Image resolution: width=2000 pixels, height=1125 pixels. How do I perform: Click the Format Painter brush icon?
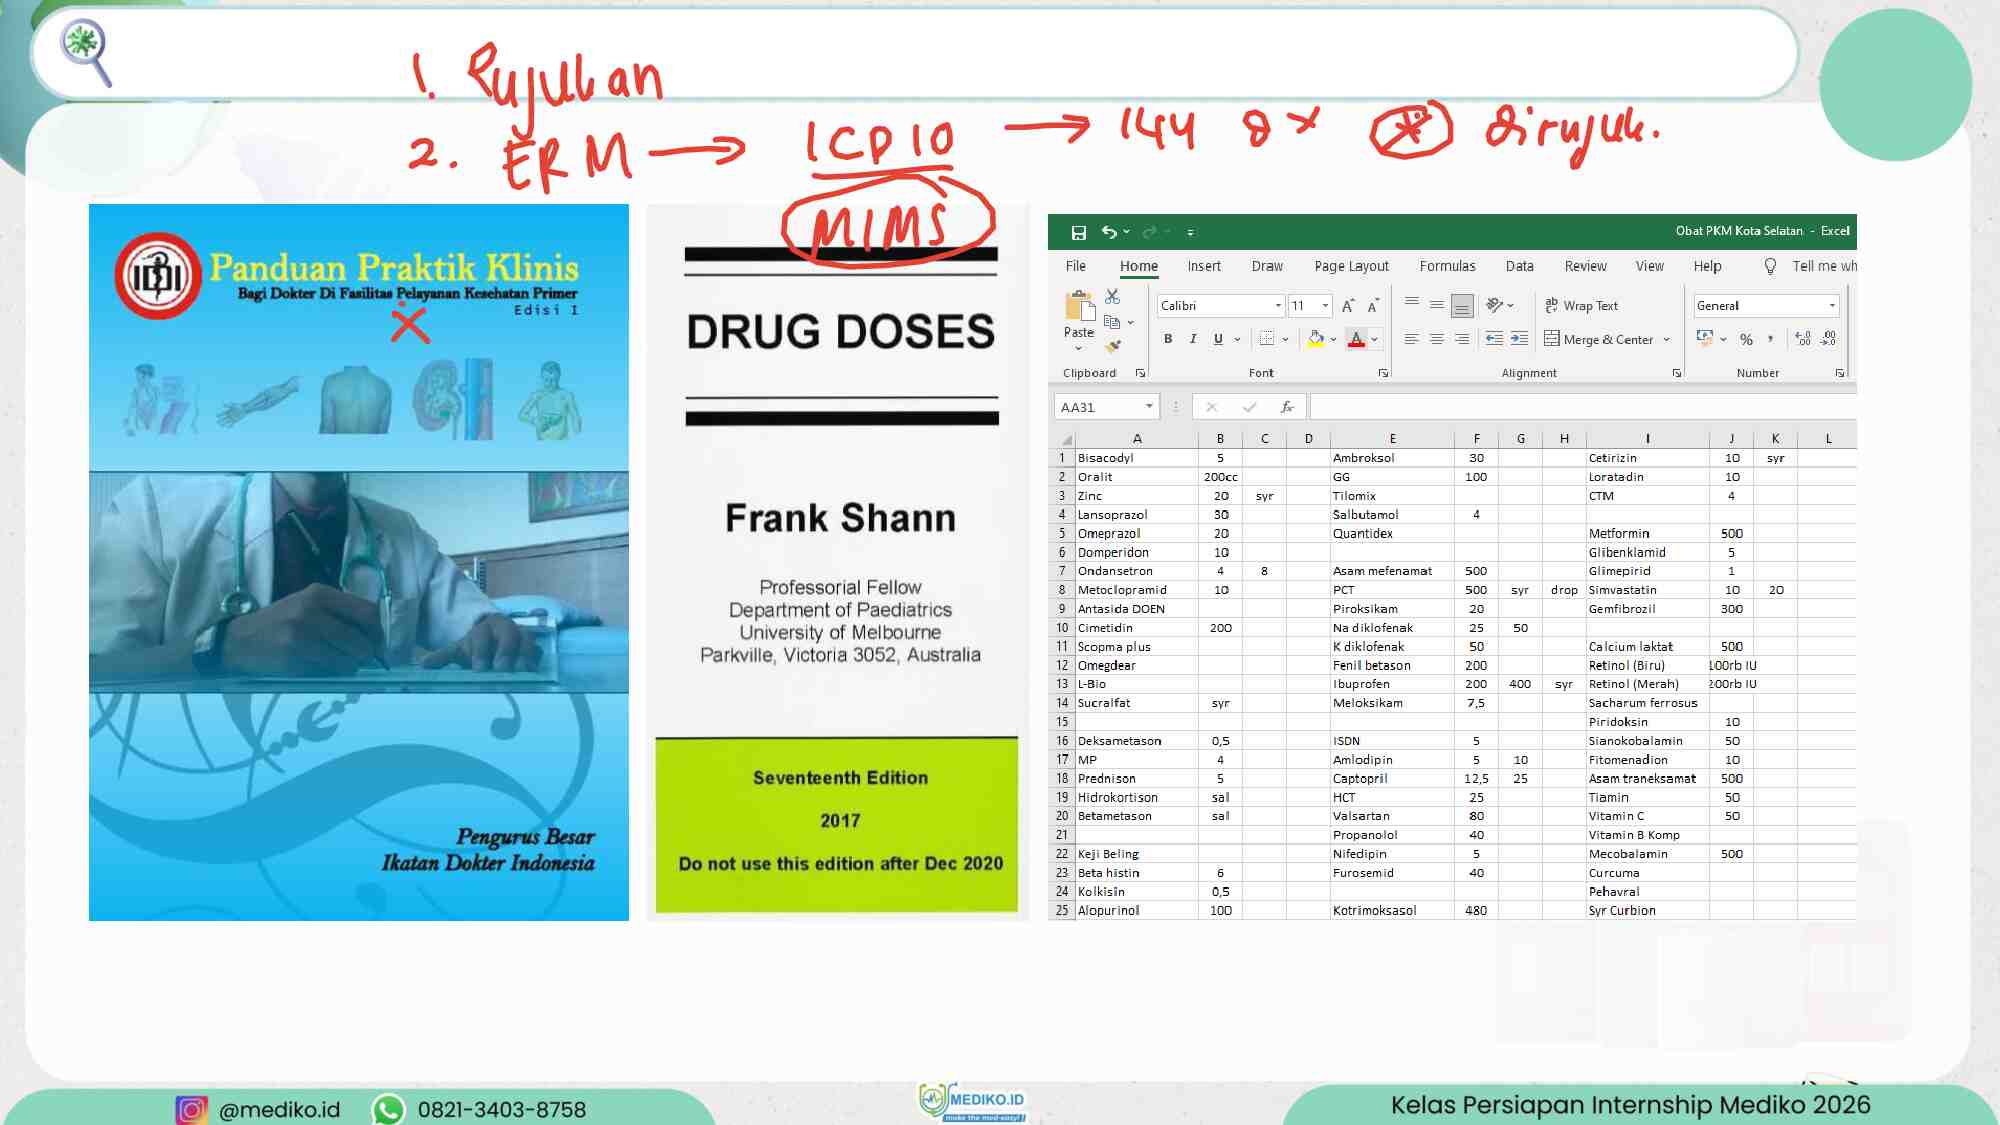click(1113, 347)
